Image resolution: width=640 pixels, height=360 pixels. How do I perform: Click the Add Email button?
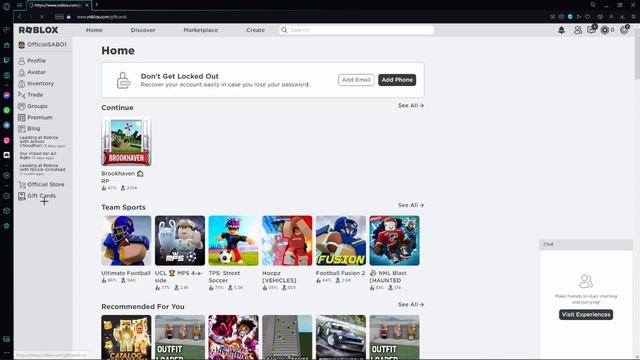[356, 80]
